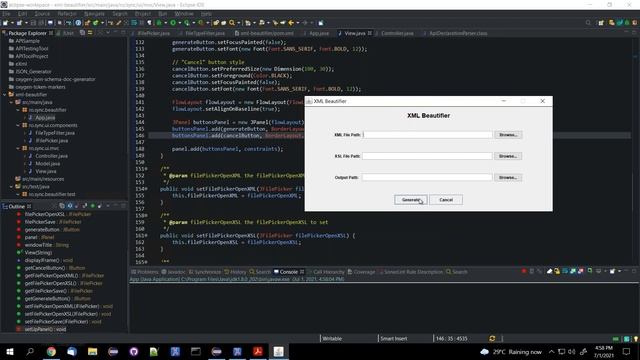Open the Source menu
The height and width of the screenshot is (360, 640).
tap(42, 13)
